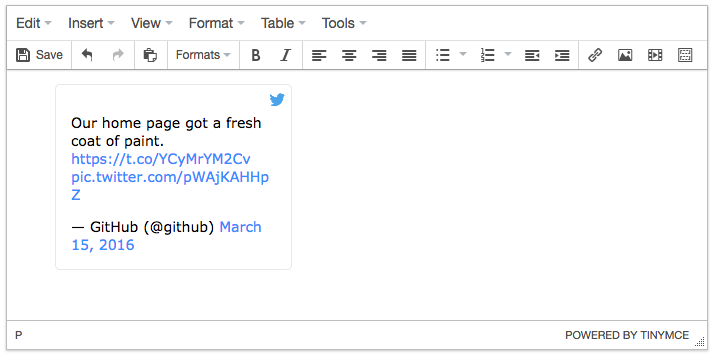Align text right

379,55
